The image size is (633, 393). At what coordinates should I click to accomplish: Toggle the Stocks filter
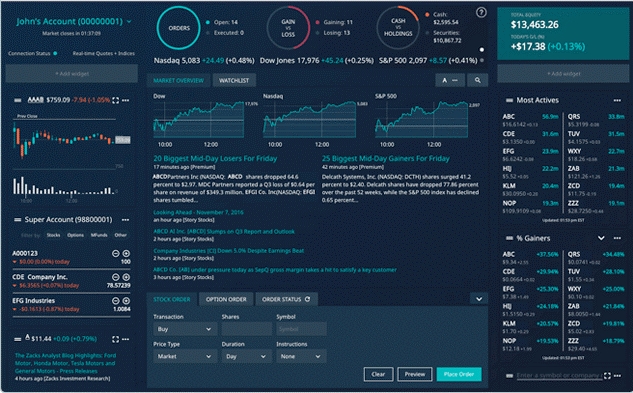53,235
